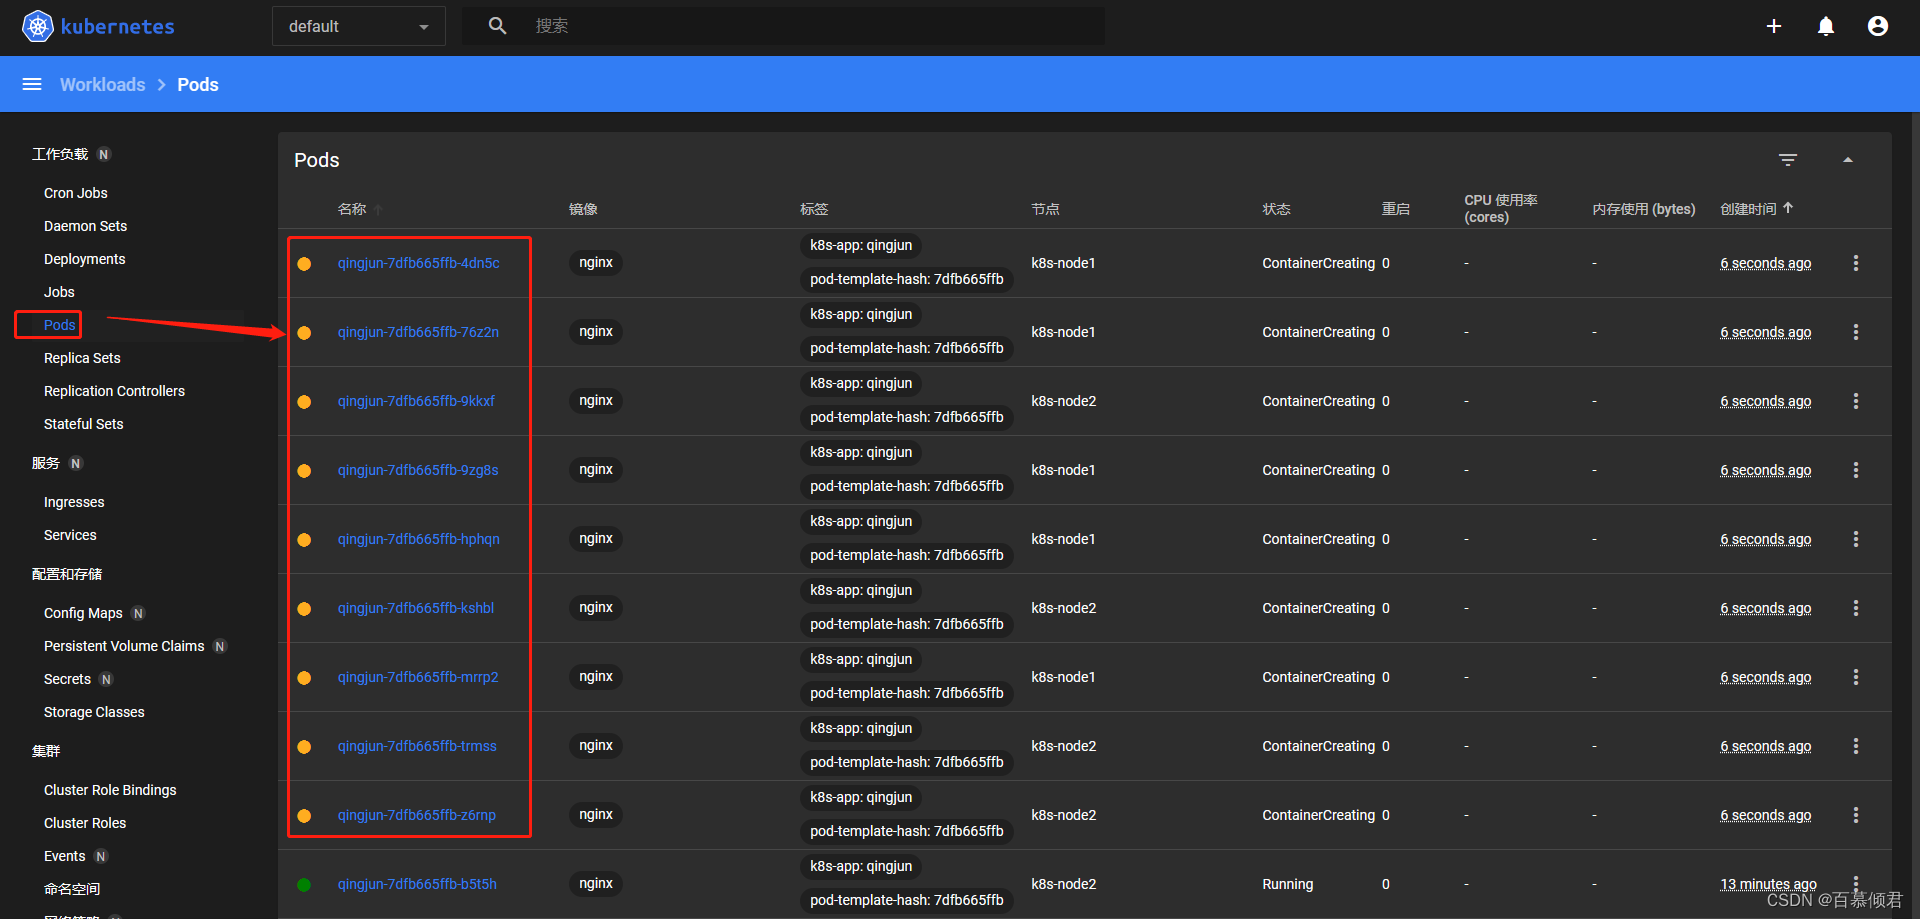The height and width of the screenshot is (919, 1920).
Task: Open pod qingjun-7dfb665ffb-mrrp2 link
Action: click(x=418, y=677)
